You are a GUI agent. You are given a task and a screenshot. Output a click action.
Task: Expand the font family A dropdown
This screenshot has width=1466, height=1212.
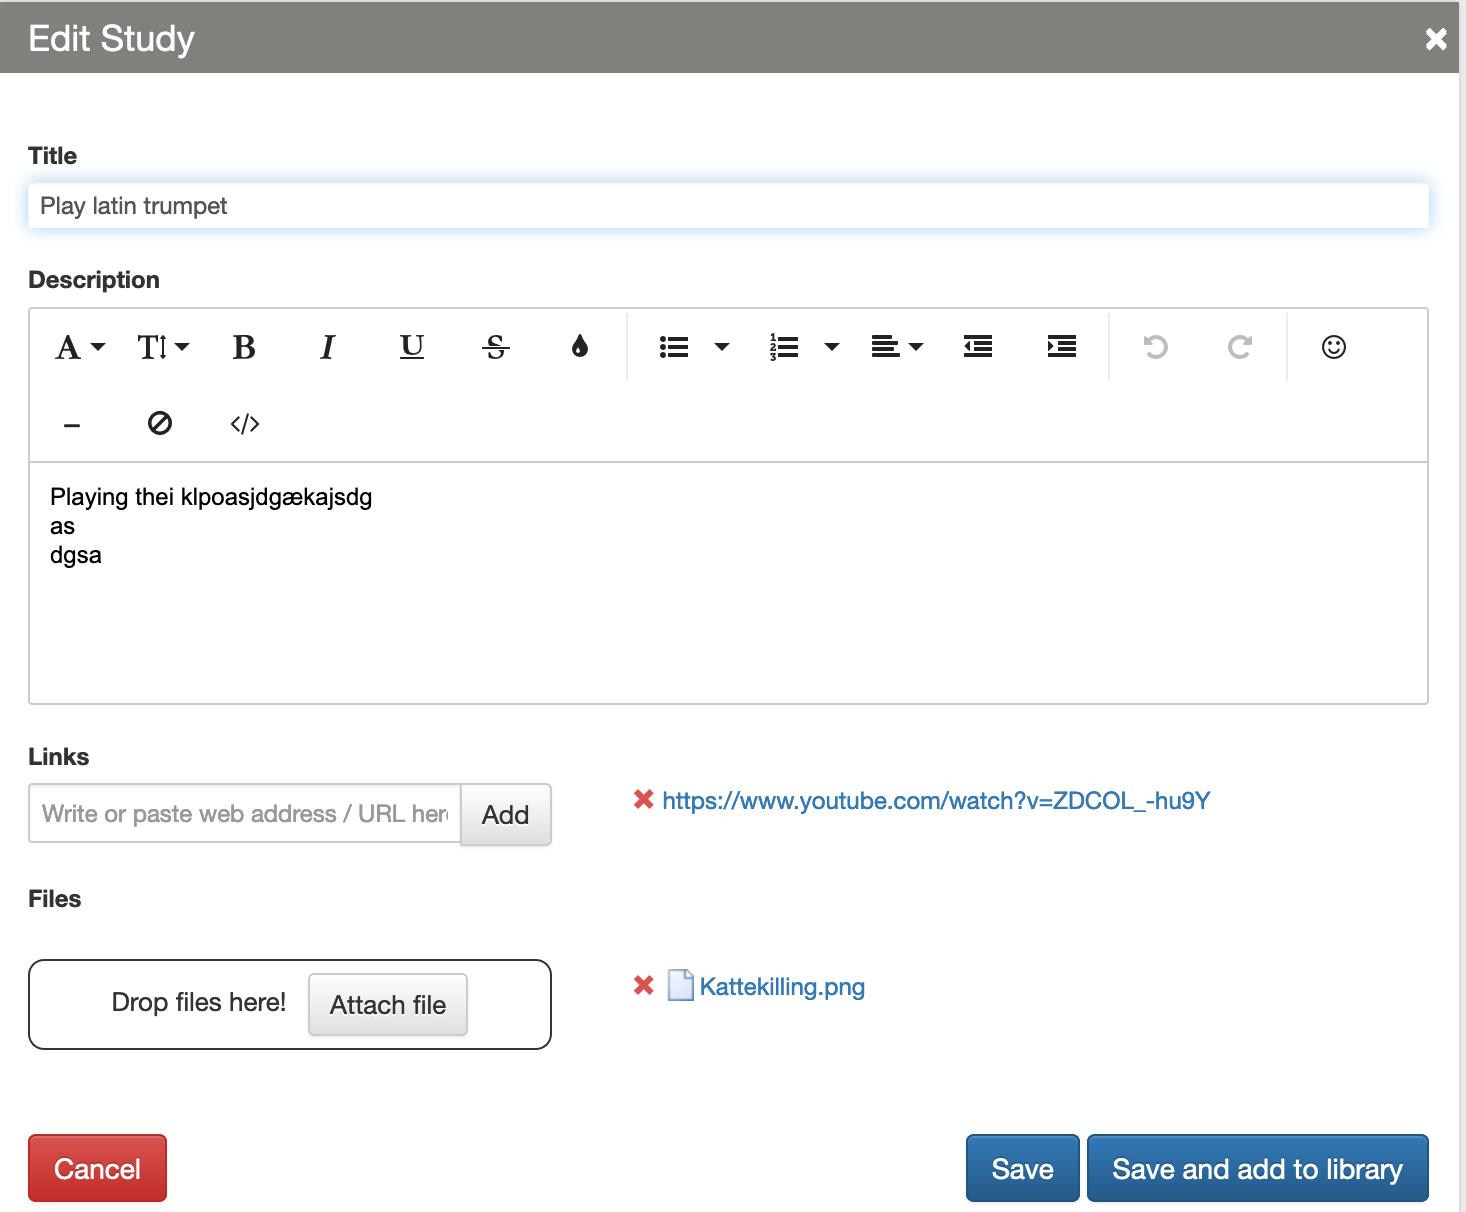pyautogui.click(x=80, y=347)
